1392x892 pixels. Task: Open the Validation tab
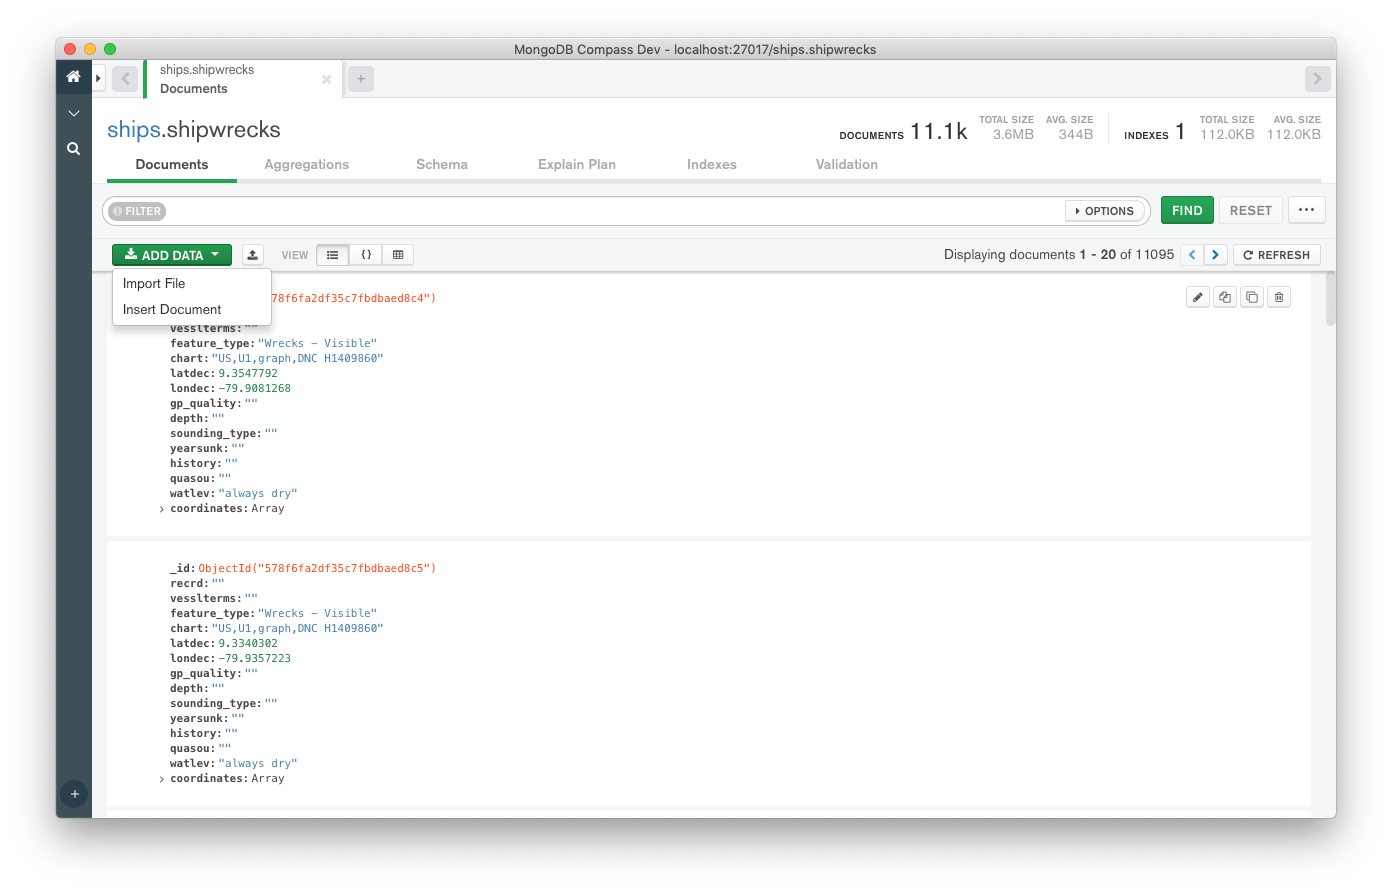point(847,165)
